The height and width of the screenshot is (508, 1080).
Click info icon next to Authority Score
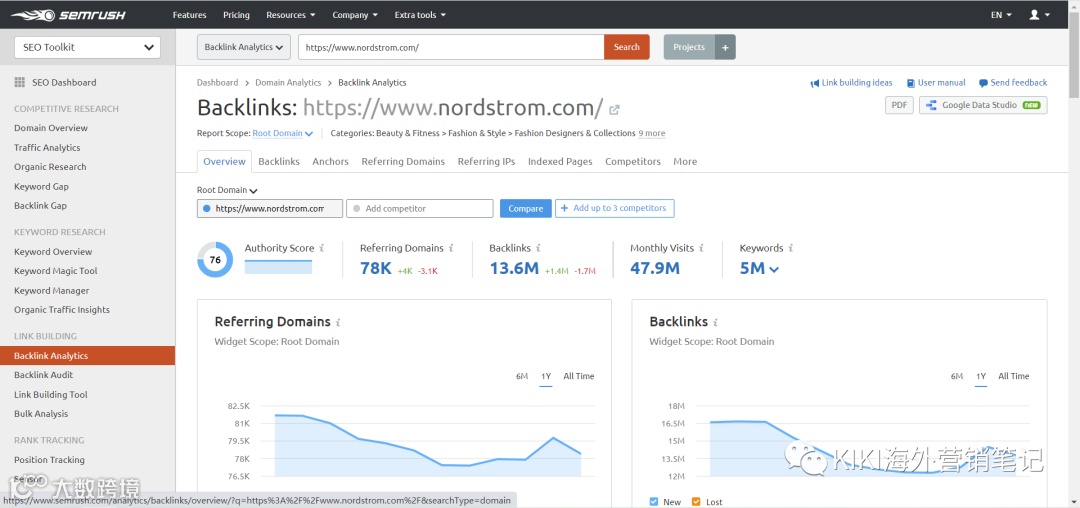point(322,248)
